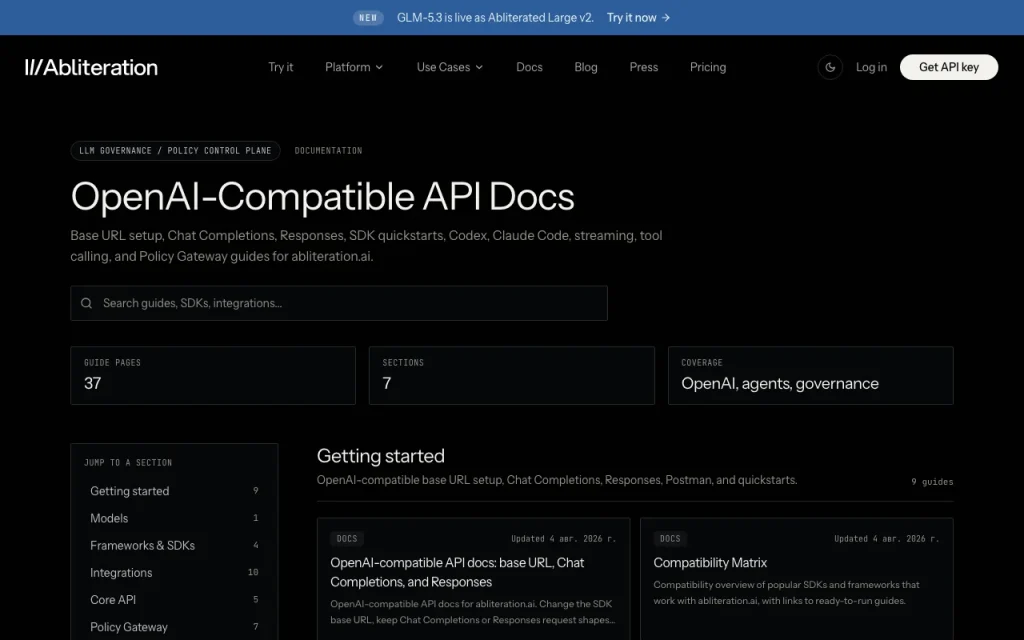Screen dimensions: 1024x640
Task: Click the Documentation breadcrumb label
Action: click(x=328, y=151)
